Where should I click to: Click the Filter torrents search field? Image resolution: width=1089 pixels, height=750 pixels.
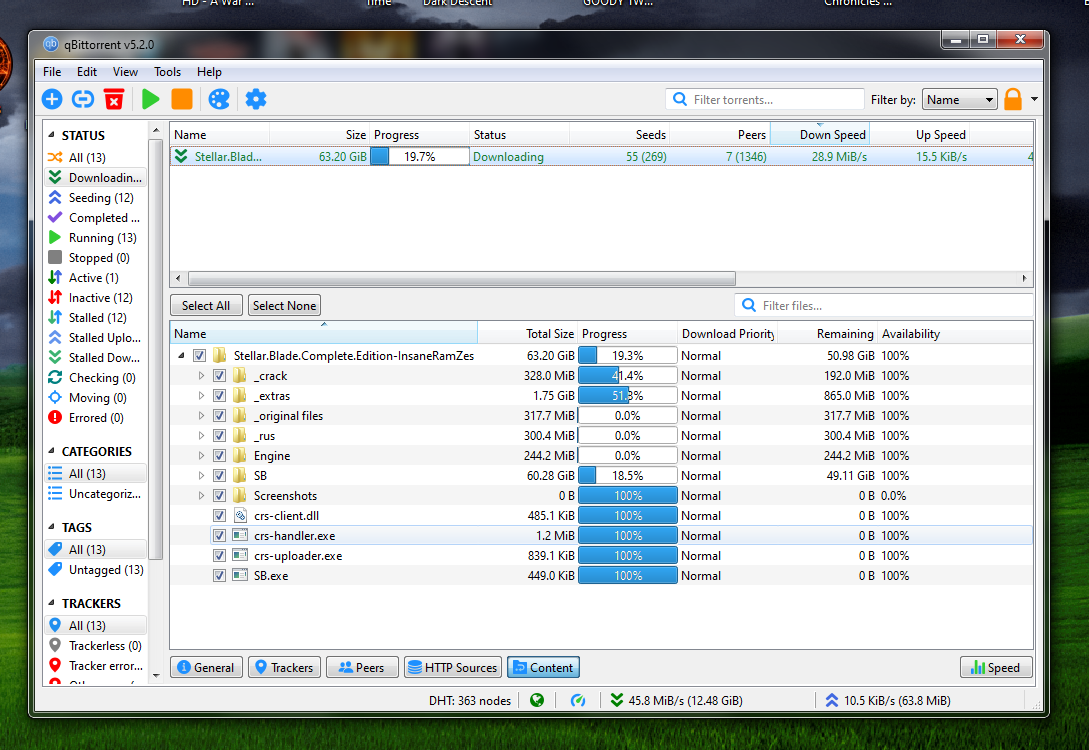click(x=765, y=99)
